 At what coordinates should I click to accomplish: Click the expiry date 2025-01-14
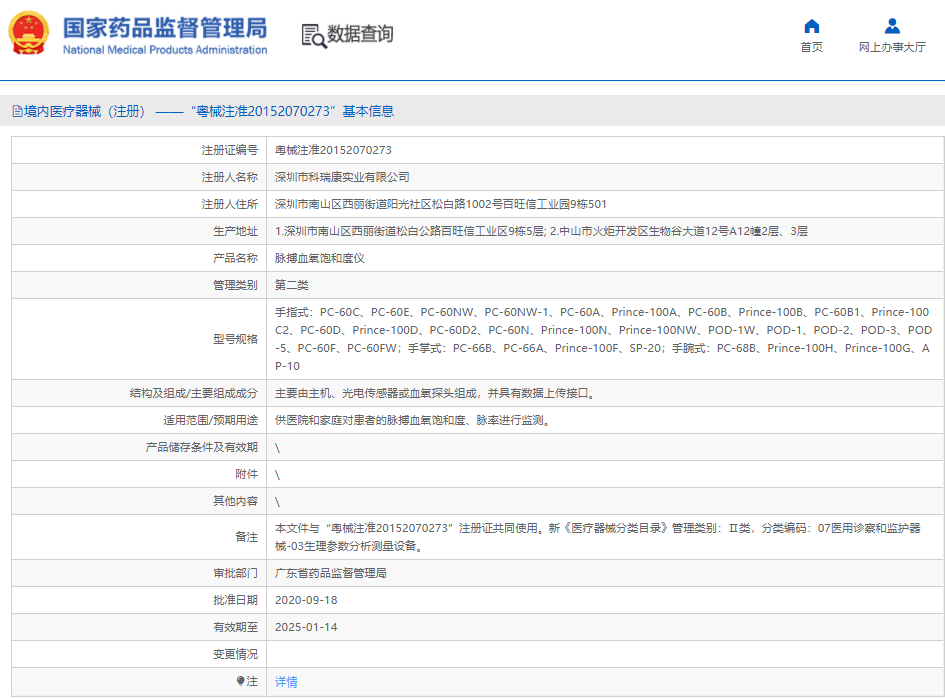click(306, 627)
